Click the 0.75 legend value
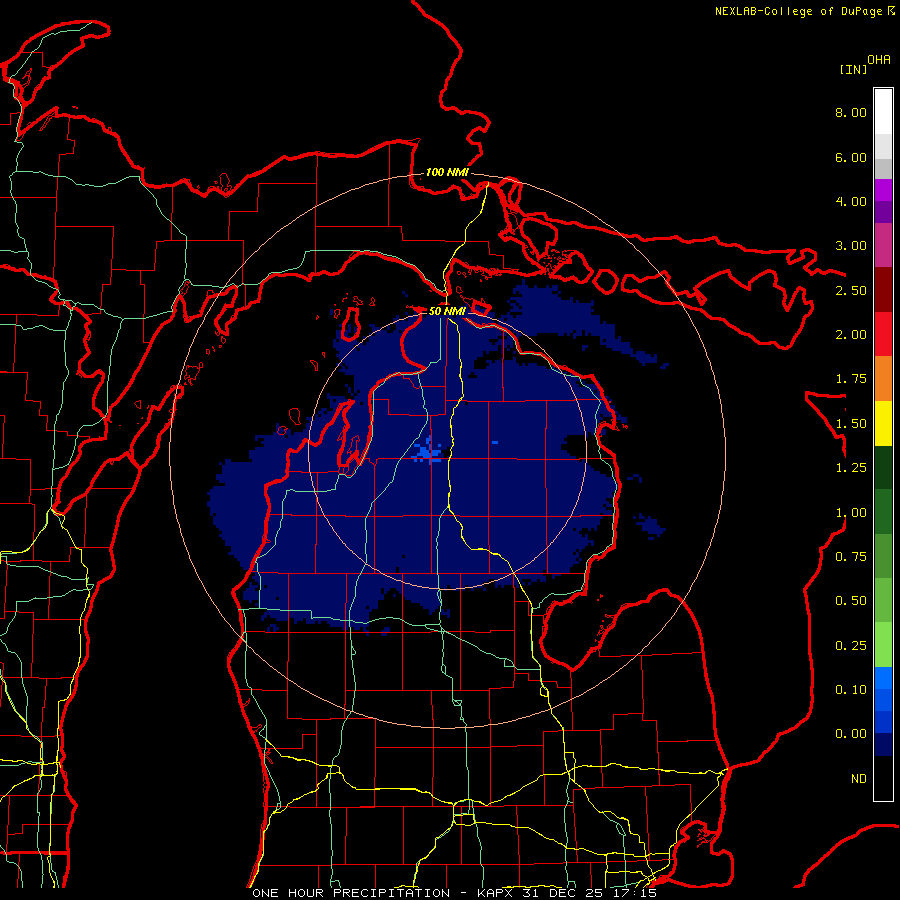This screenshot has height=900, width=900. pos(851,557)
